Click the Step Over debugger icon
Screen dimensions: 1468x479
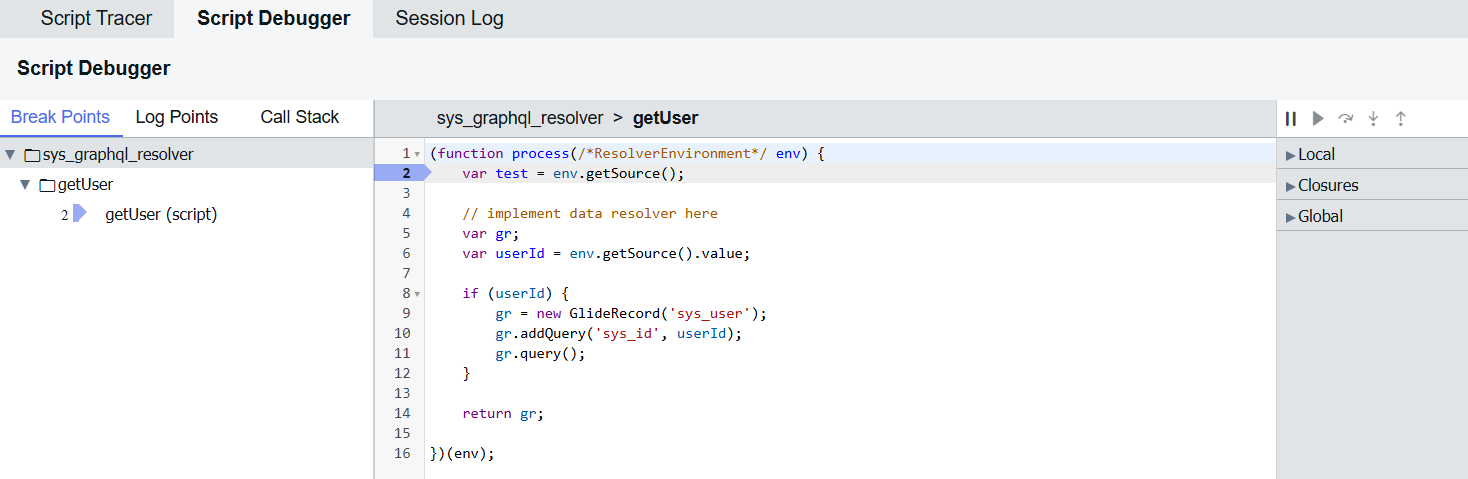click(1346, 119)
